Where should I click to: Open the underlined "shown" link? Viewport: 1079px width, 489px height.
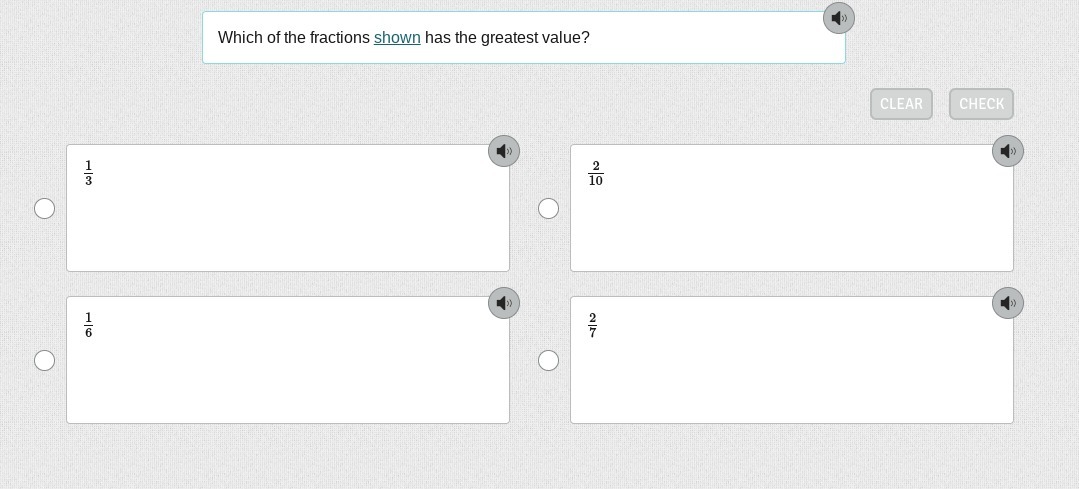coord(397,38)
